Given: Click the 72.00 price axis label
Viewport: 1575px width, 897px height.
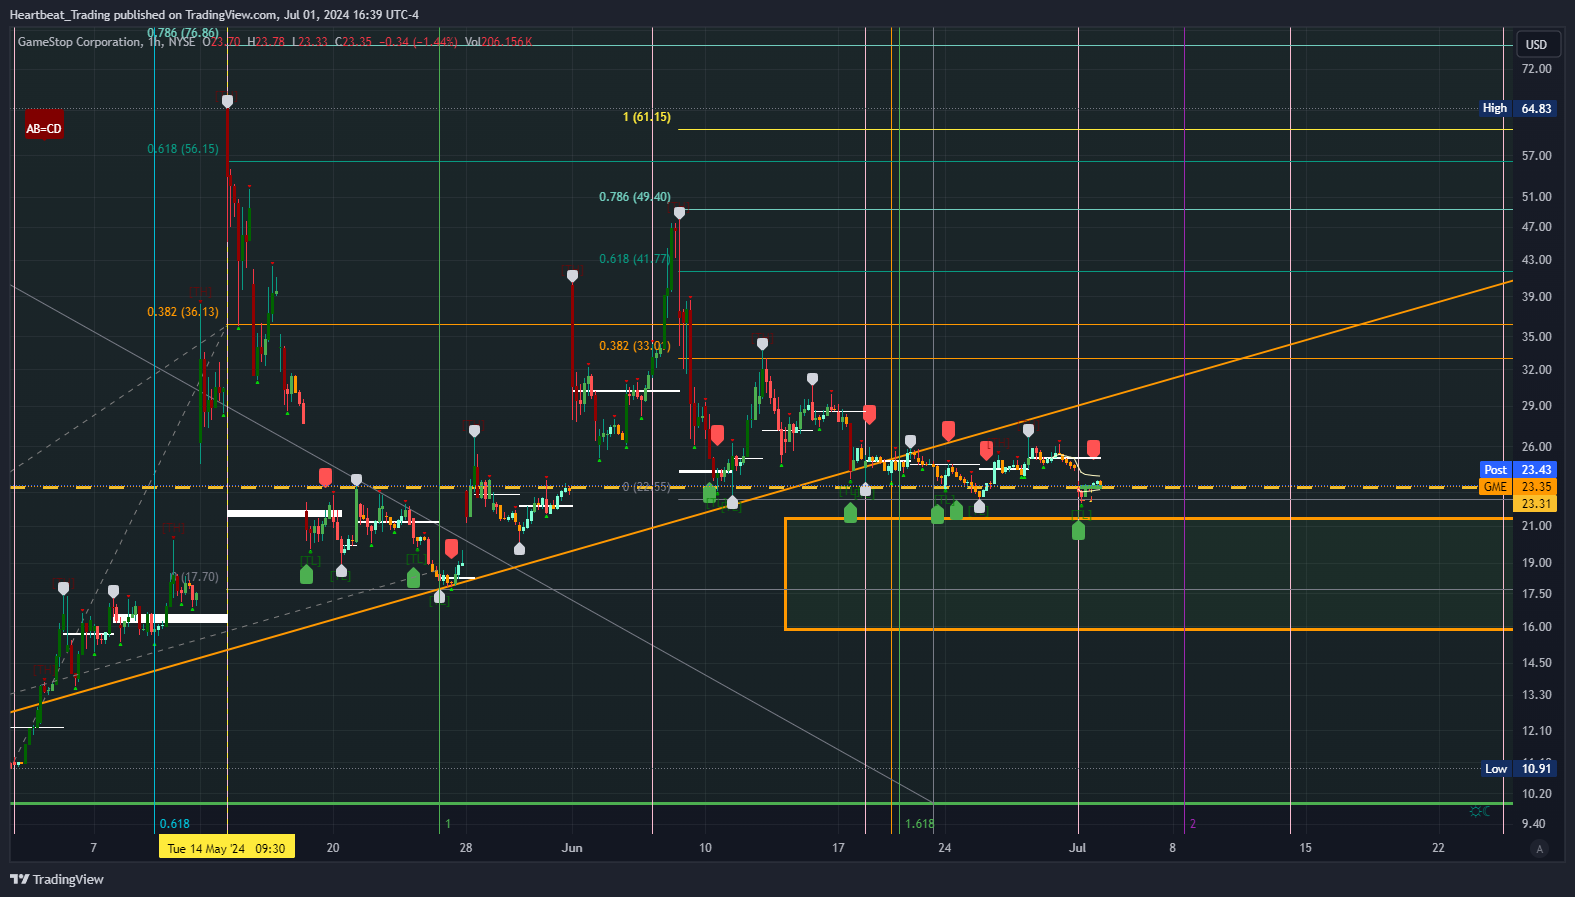Looking at the screenshot, I should [x=1536, y=69].
